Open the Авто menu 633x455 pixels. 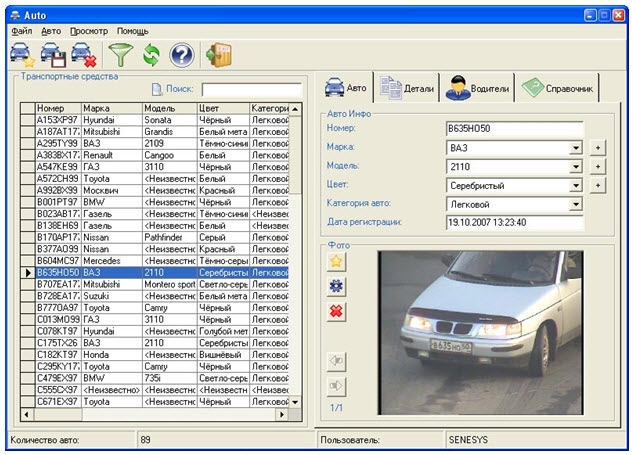pos(51,31)
